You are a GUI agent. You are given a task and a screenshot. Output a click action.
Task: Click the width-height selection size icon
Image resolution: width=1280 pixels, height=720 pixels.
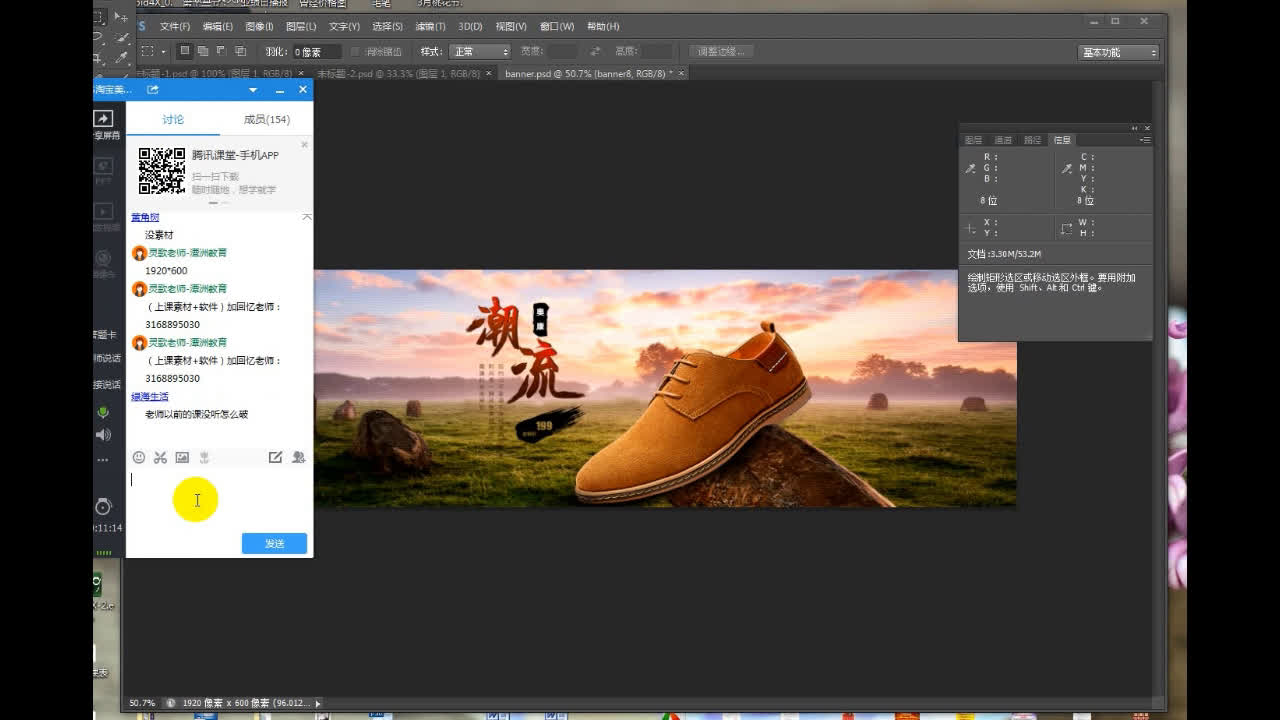point(1067,228)
